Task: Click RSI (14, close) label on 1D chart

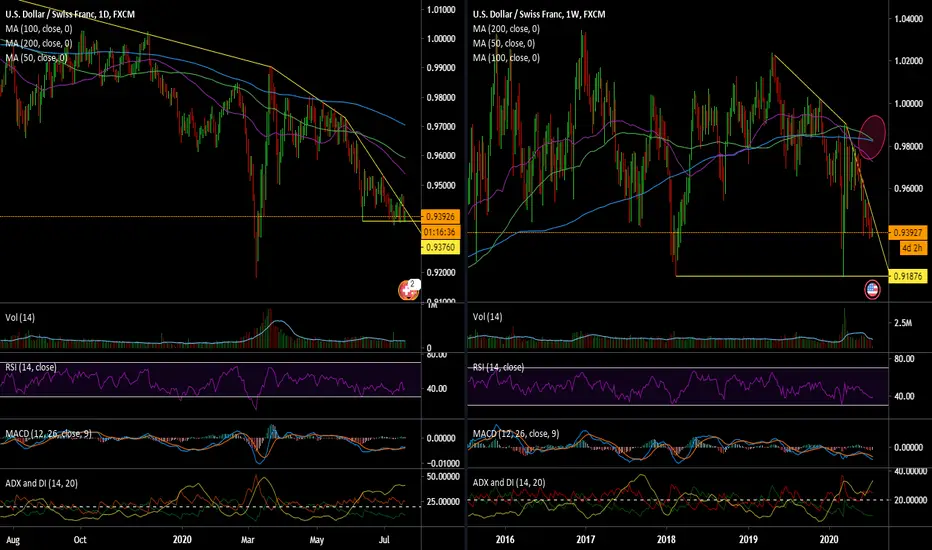Action: coord(31,367)
